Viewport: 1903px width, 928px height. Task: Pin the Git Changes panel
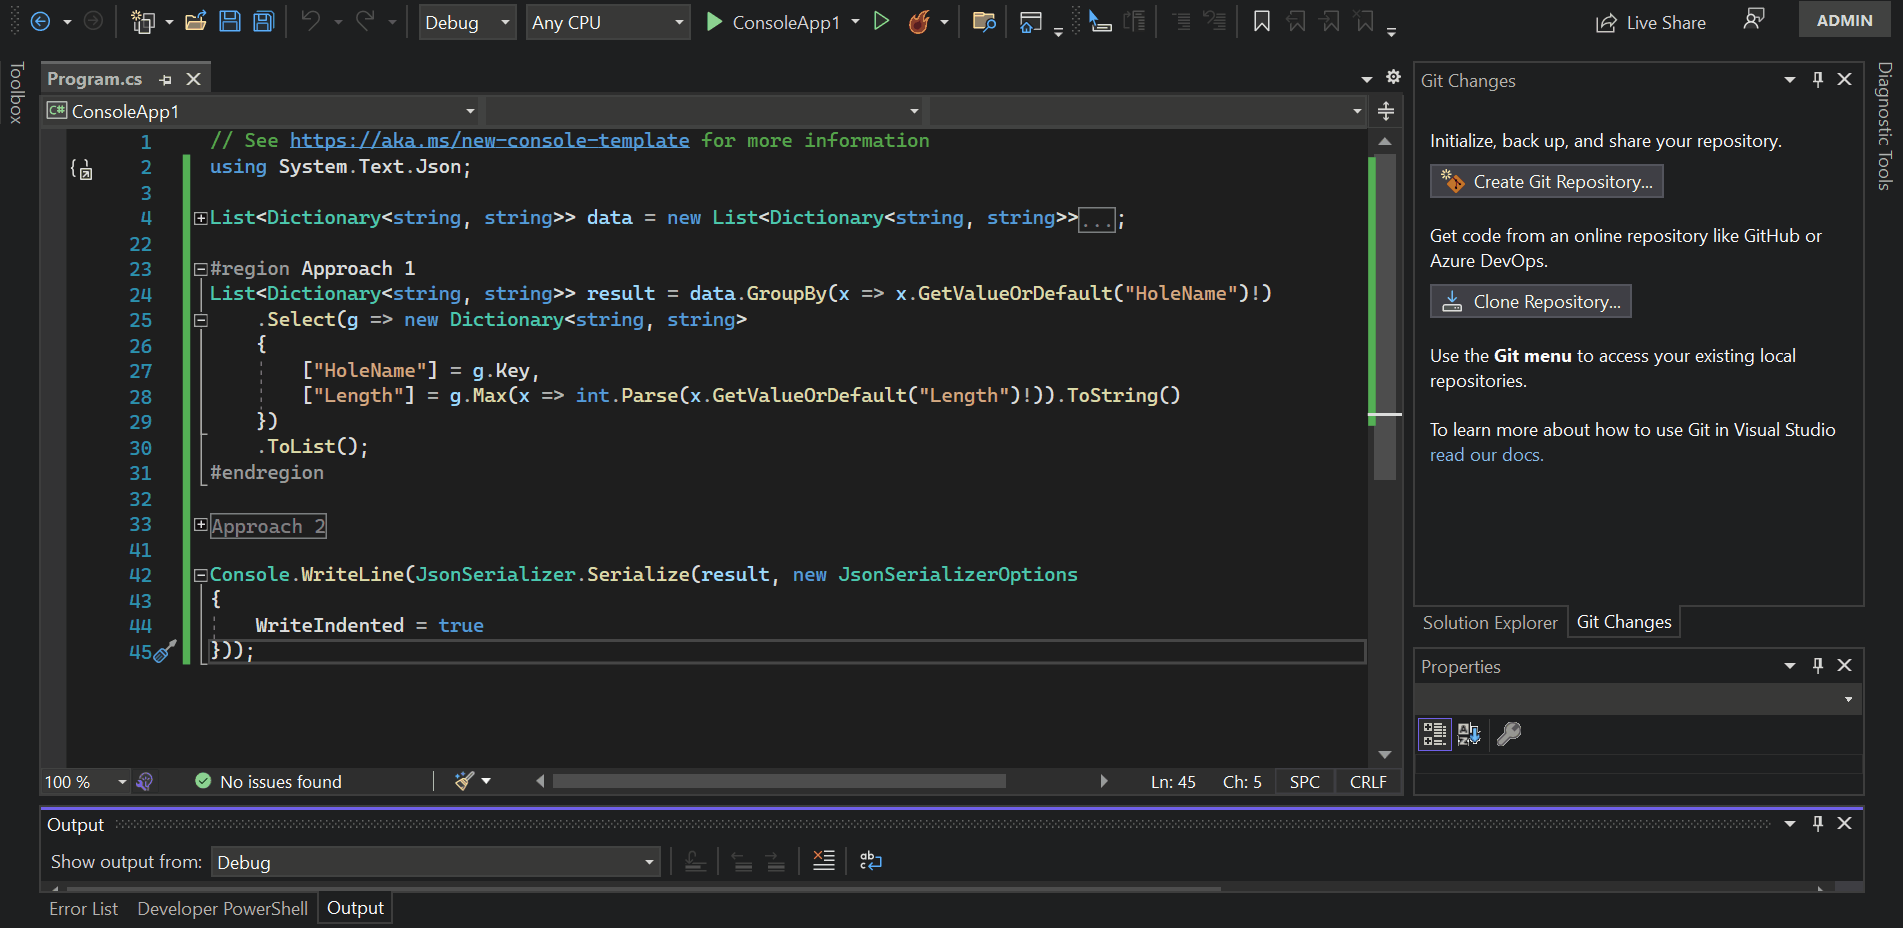pyautogui.click(x=1817, y=79)
